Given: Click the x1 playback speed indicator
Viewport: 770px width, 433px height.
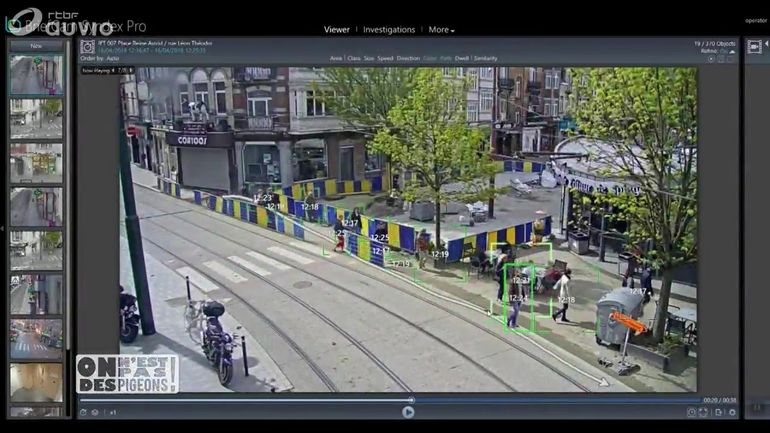Looking at the screenshot, I should pos(113,412).
